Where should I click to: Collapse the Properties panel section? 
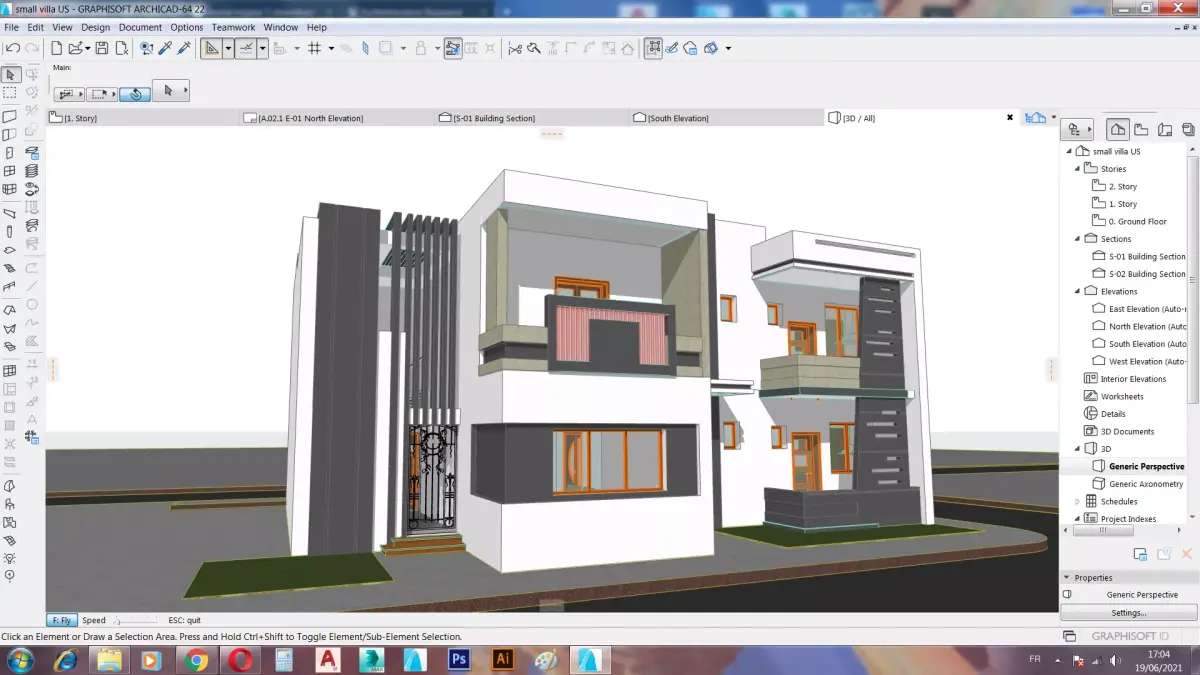click(1067, 577)
